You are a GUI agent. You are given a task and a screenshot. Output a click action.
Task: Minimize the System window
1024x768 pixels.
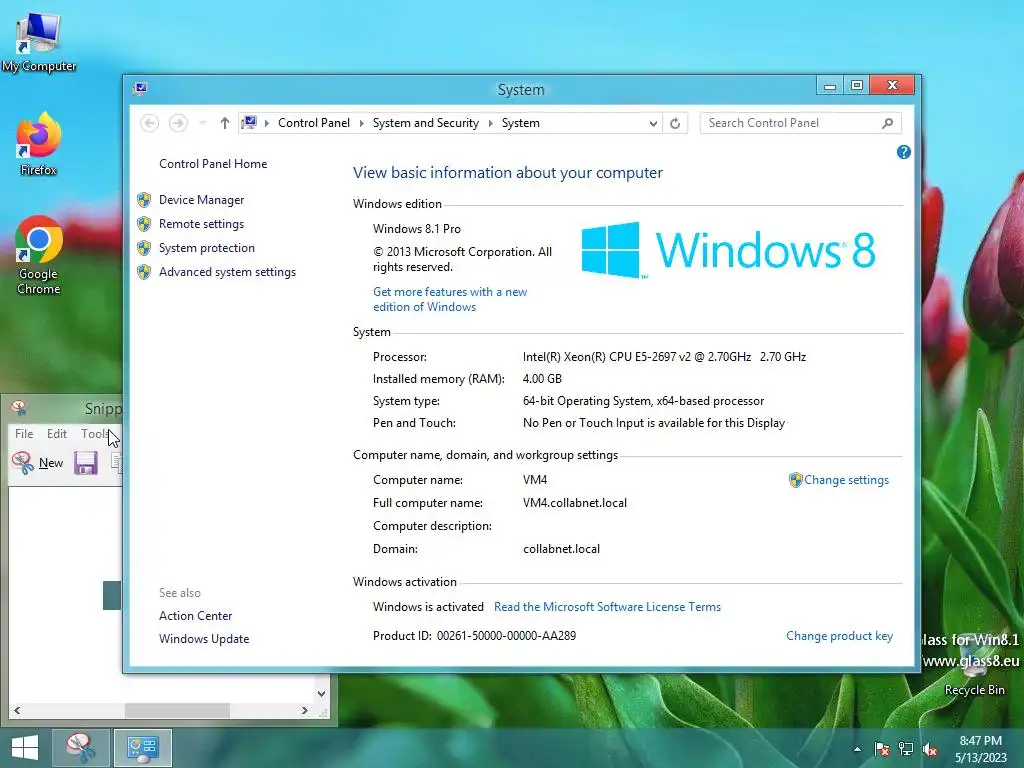[829, 86]
